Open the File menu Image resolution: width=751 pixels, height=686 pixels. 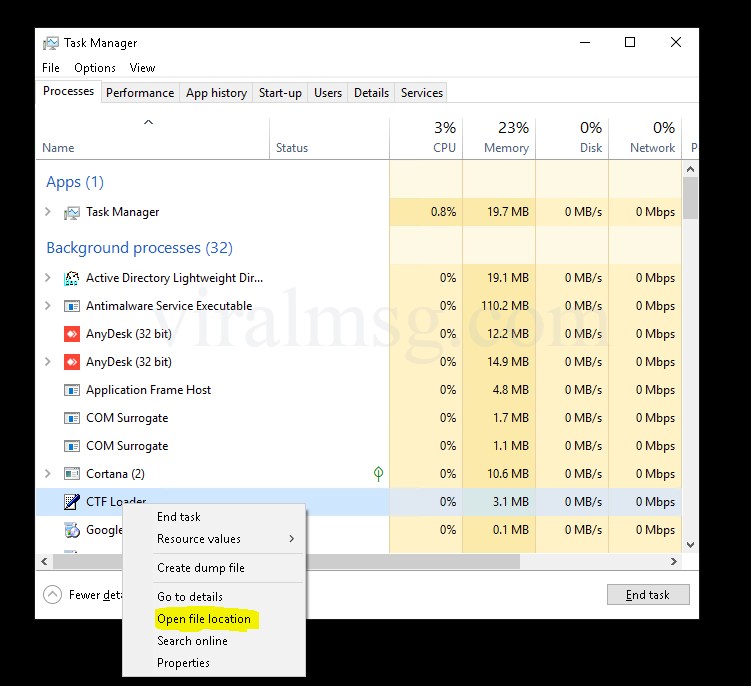tap(51, 68)
